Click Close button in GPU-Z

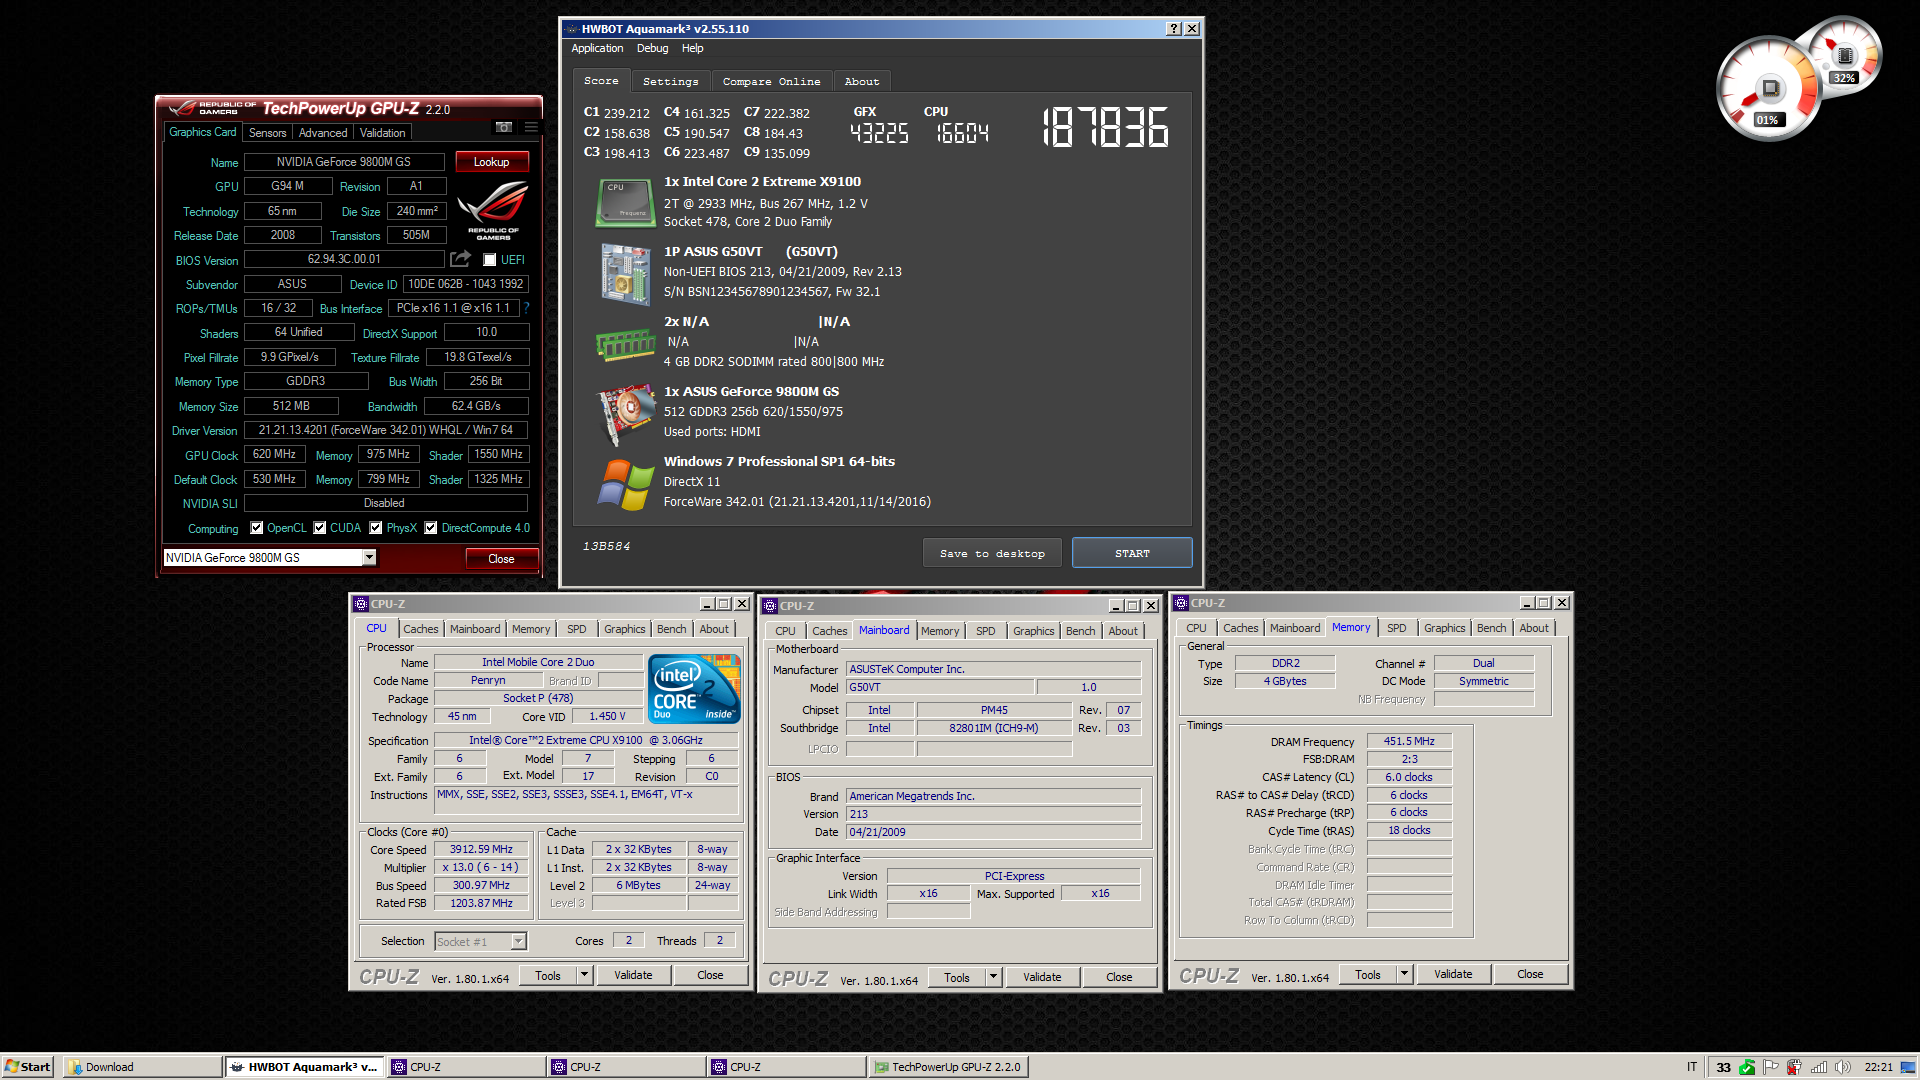pyautogui.click(x=501, y=559)
